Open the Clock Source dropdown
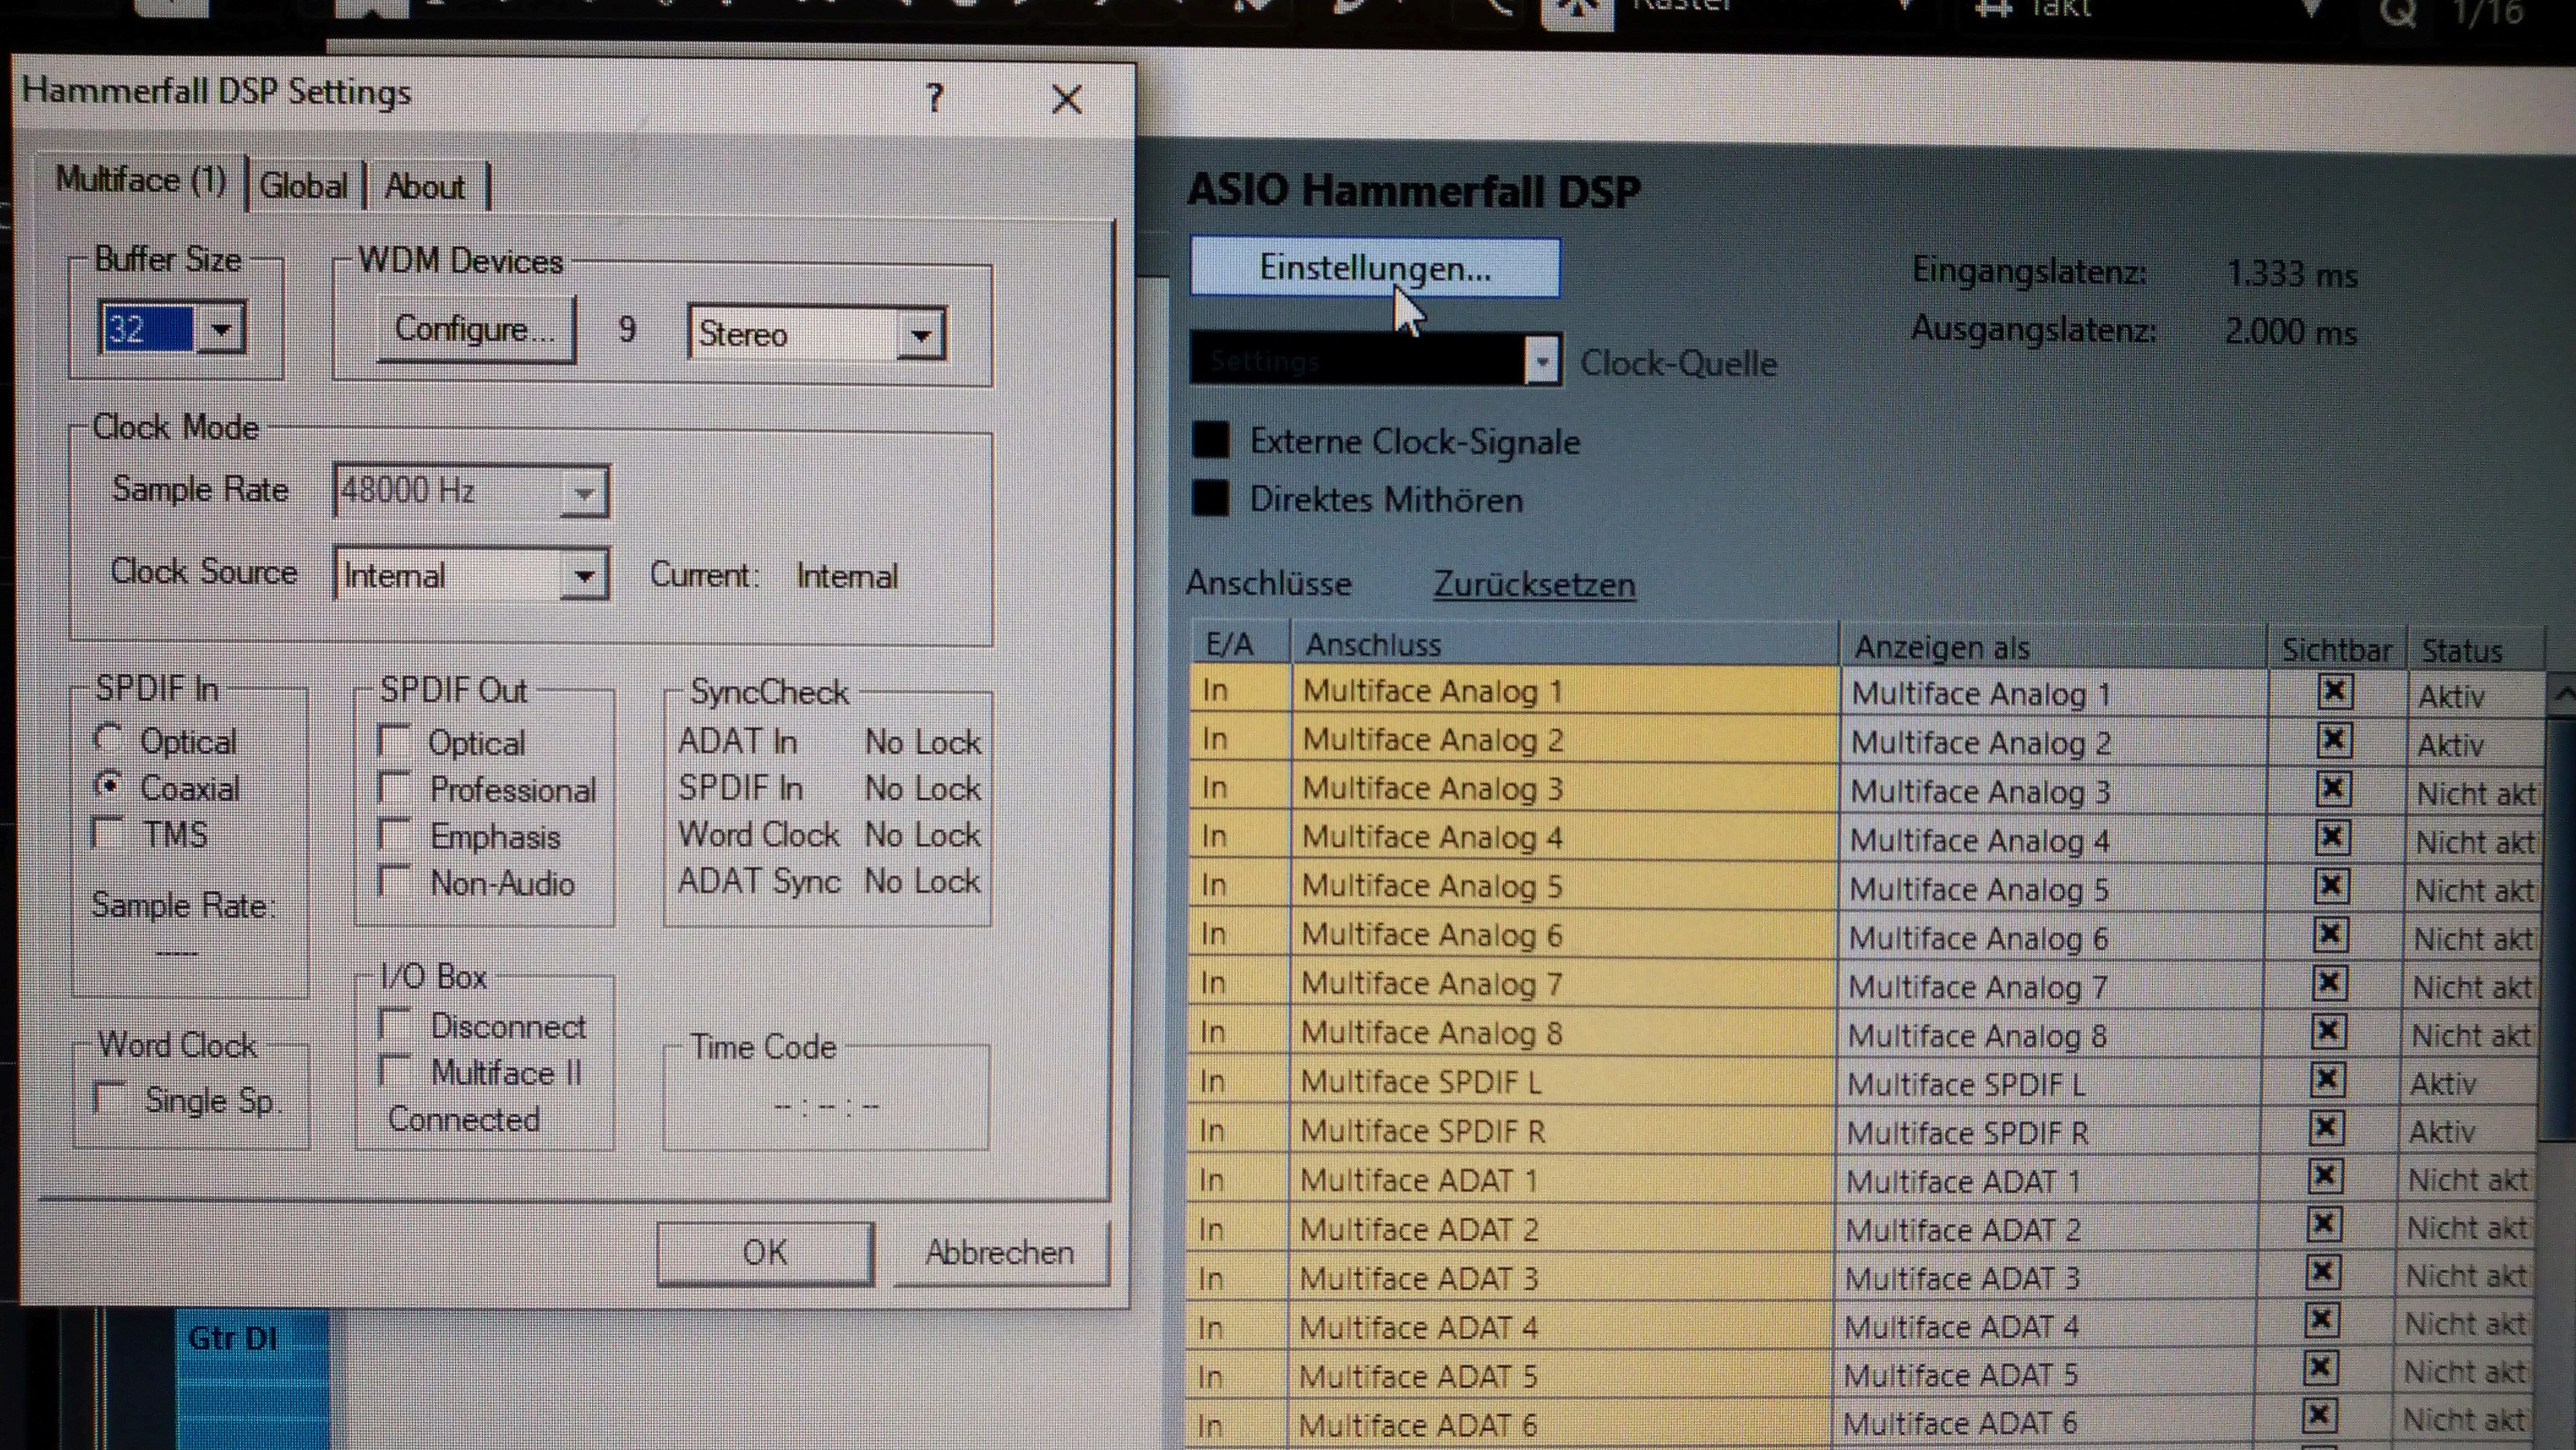The image size is (2576, 1450). 584,575
